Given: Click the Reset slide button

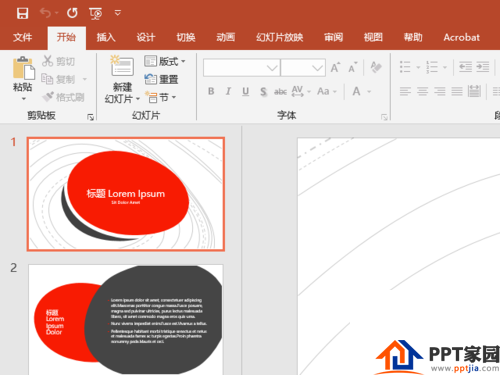Looking at the screenshot, I should (x=162, y=79).
